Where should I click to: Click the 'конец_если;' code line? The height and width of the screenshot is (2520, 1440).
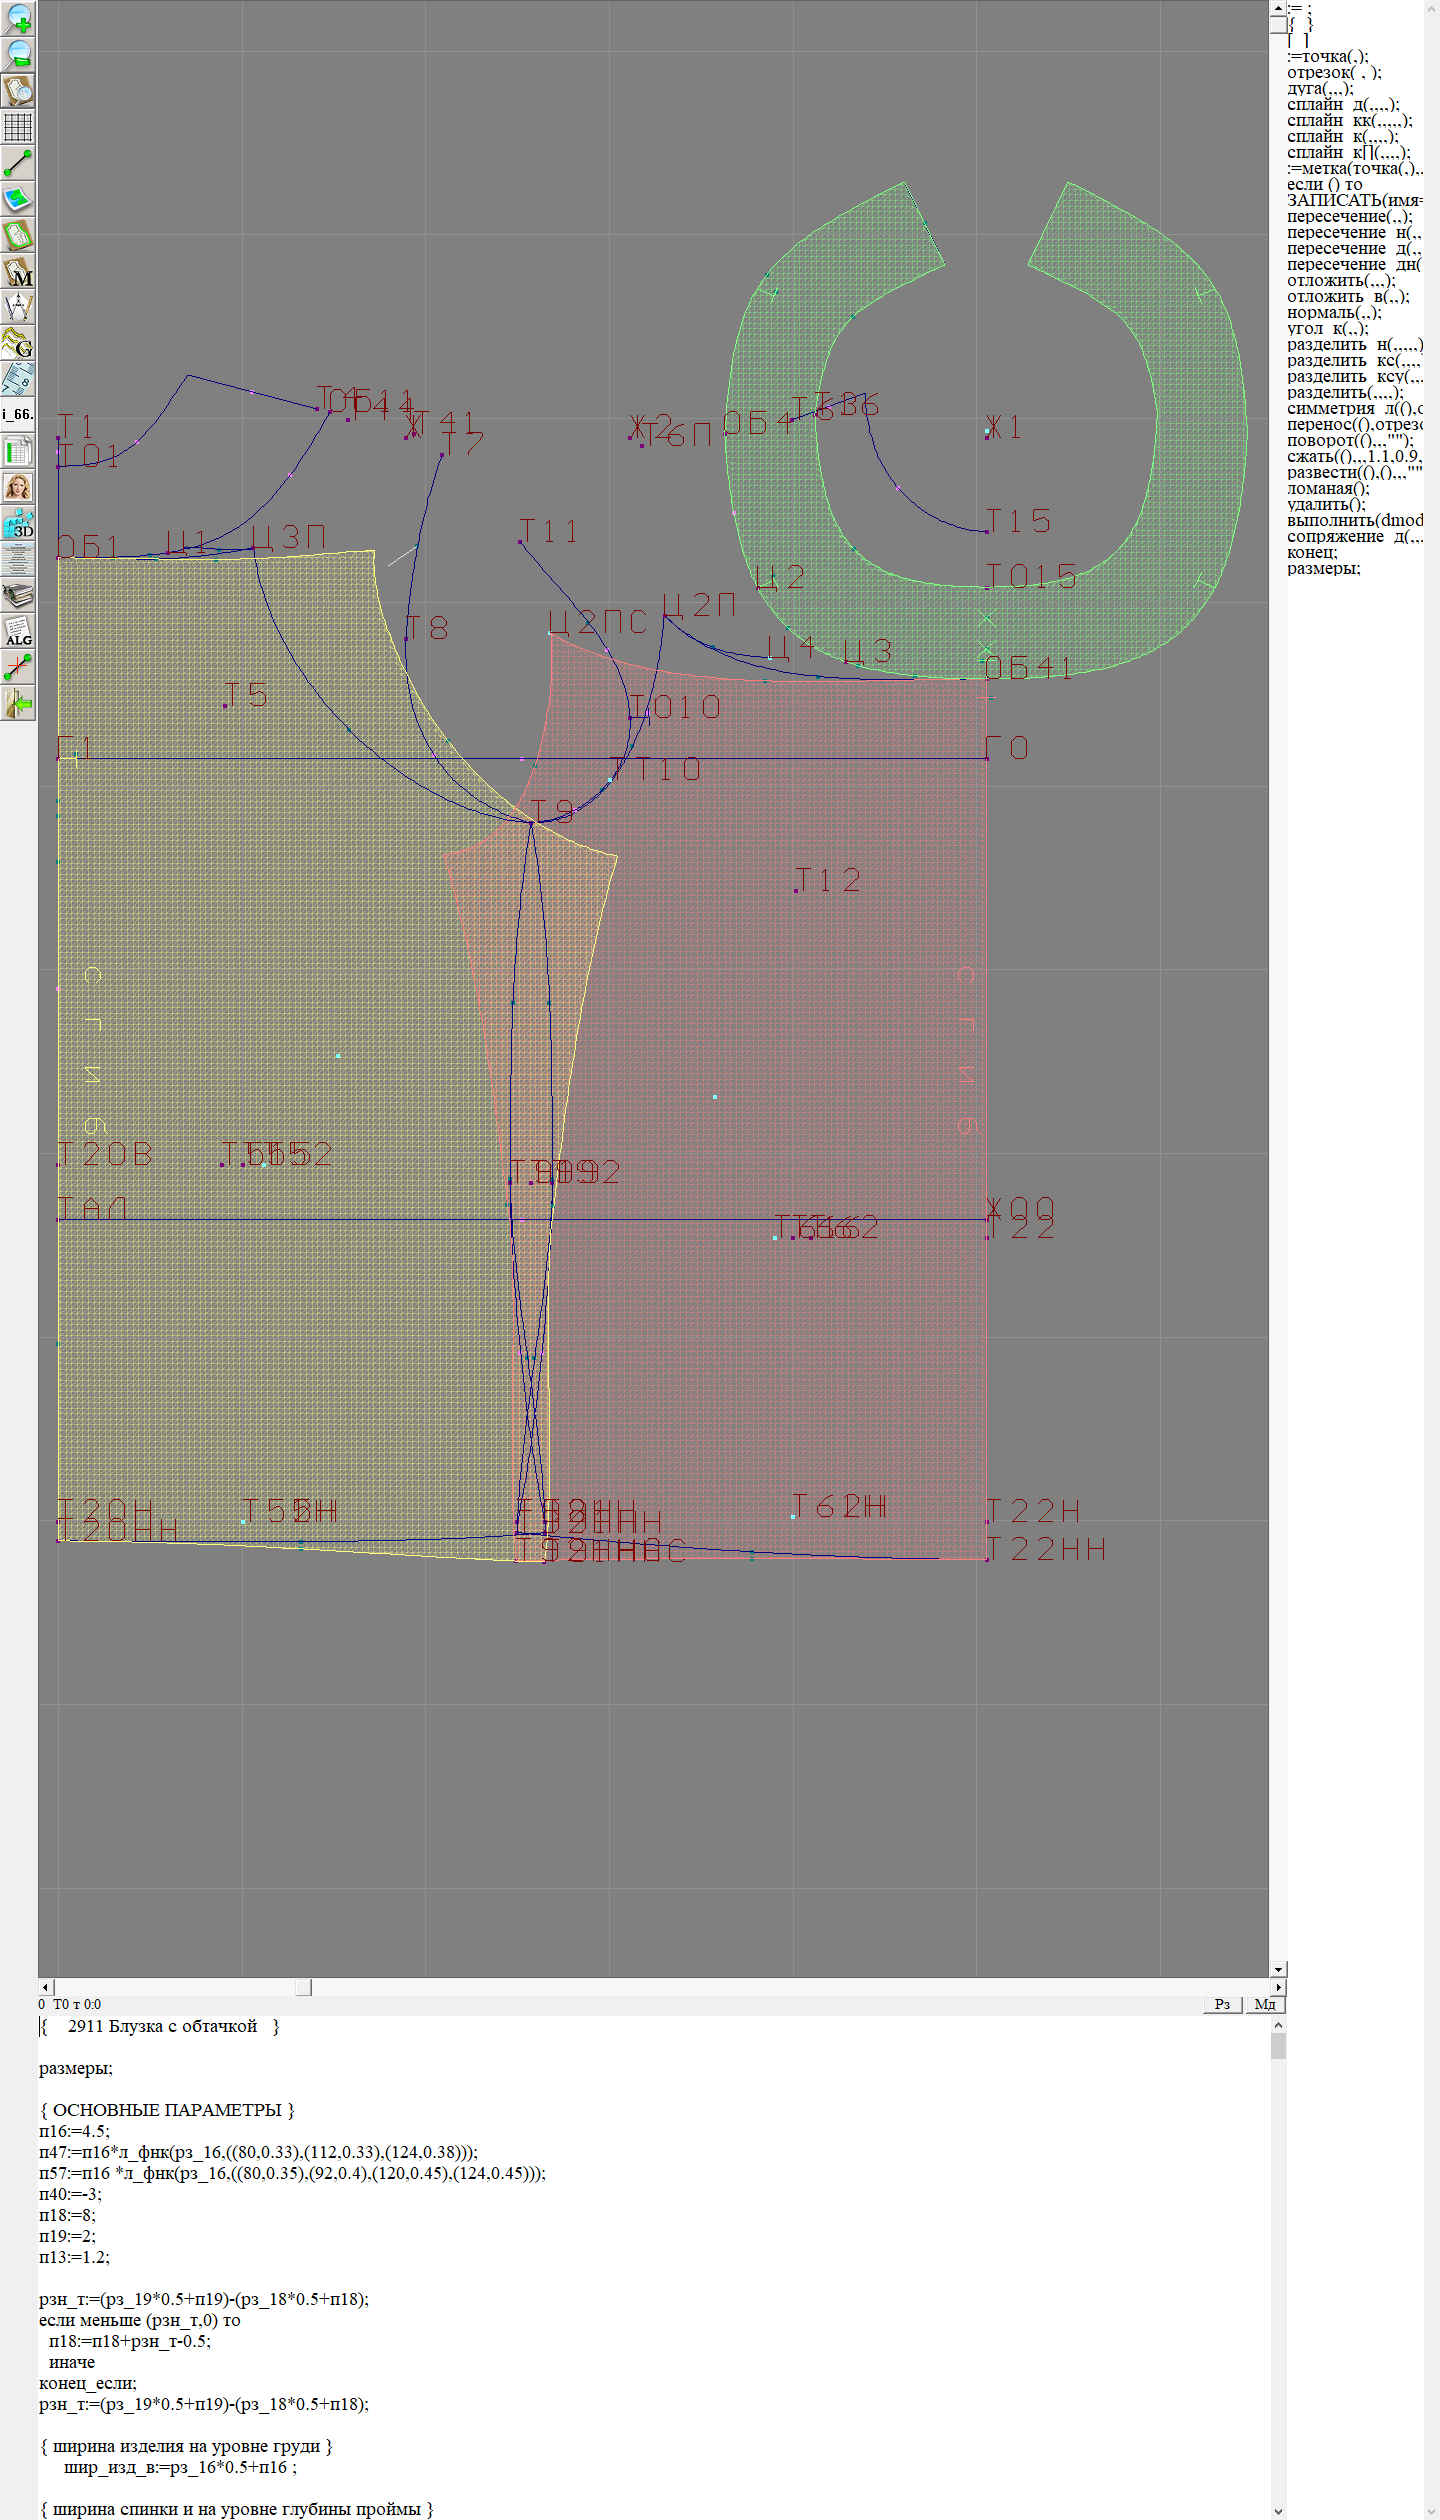click(x=88, y=2383)
